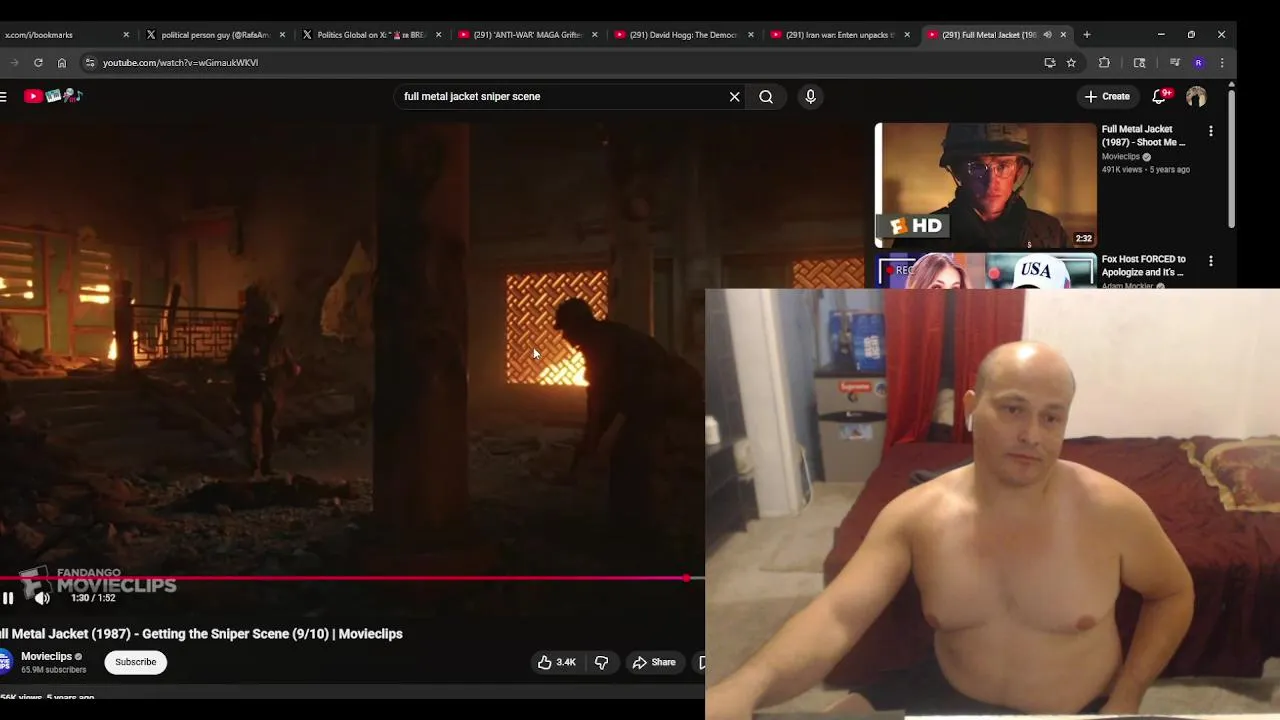This screenshot has height=720, width=1280.
Task: Click the progress bar scrubber handle
Action: (x=687, y=578)
